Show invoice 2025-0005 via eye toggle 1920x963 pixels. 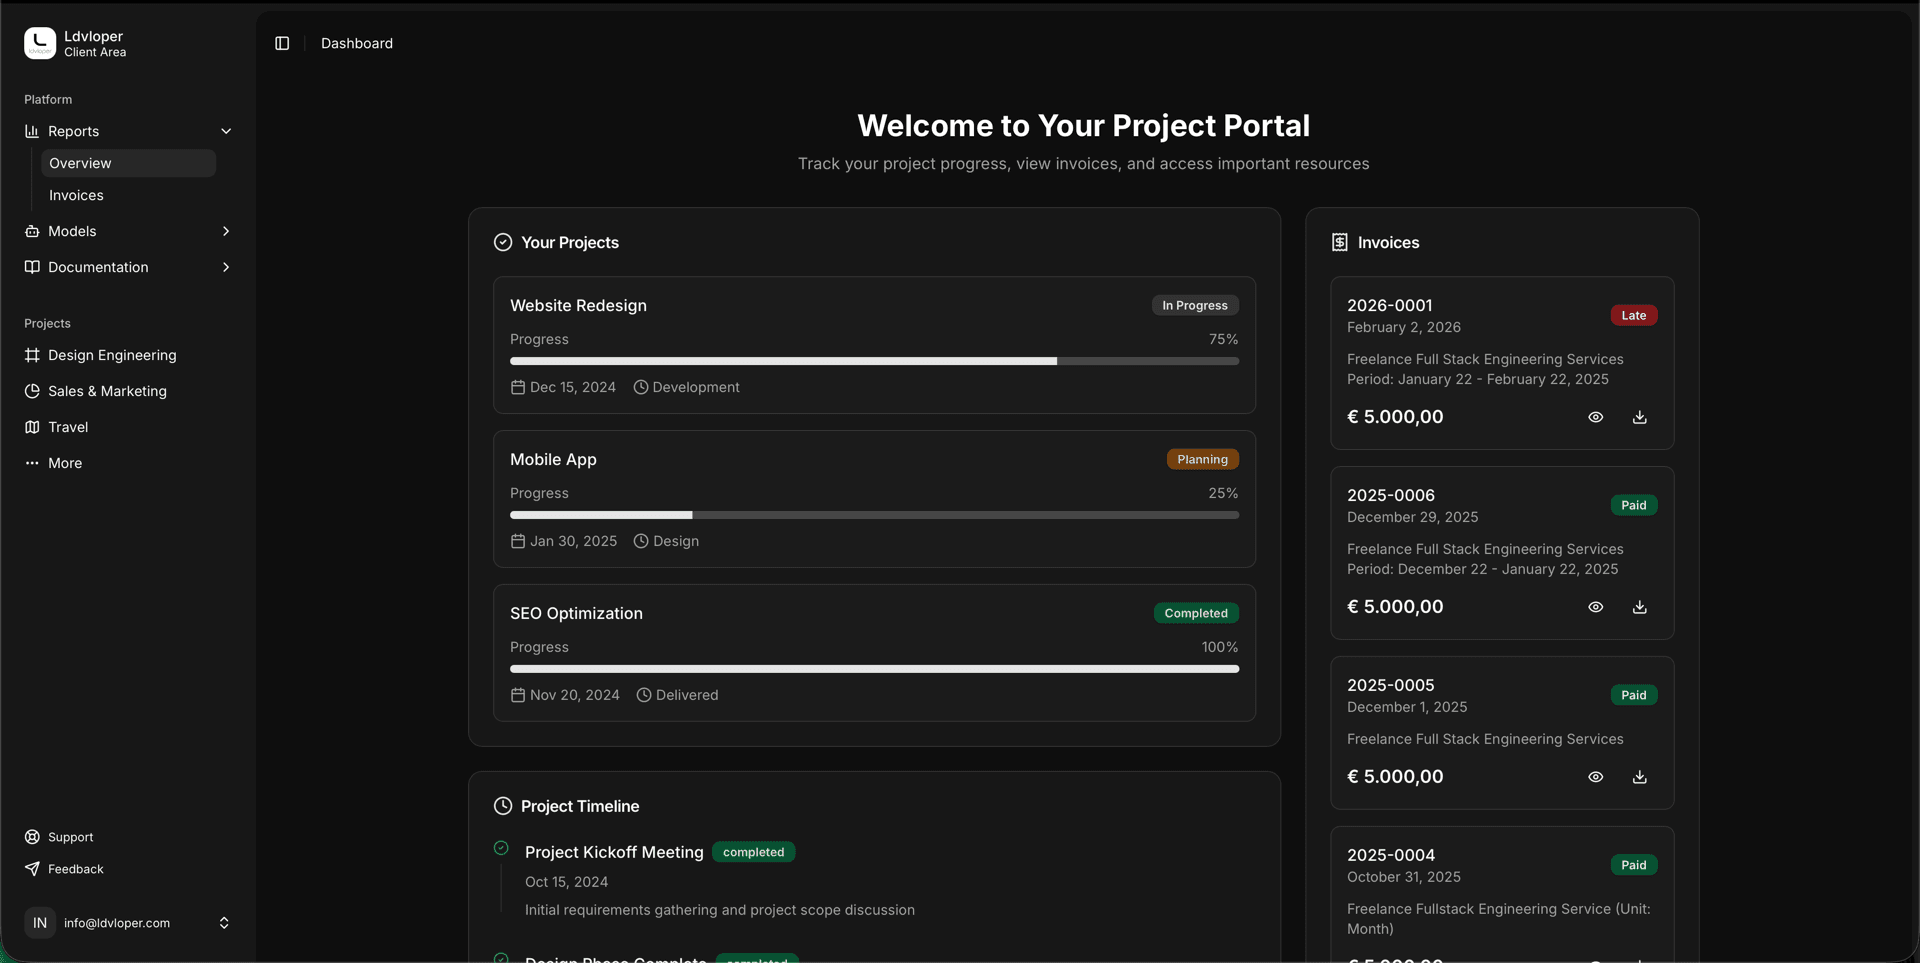(x=1595, y=777)
